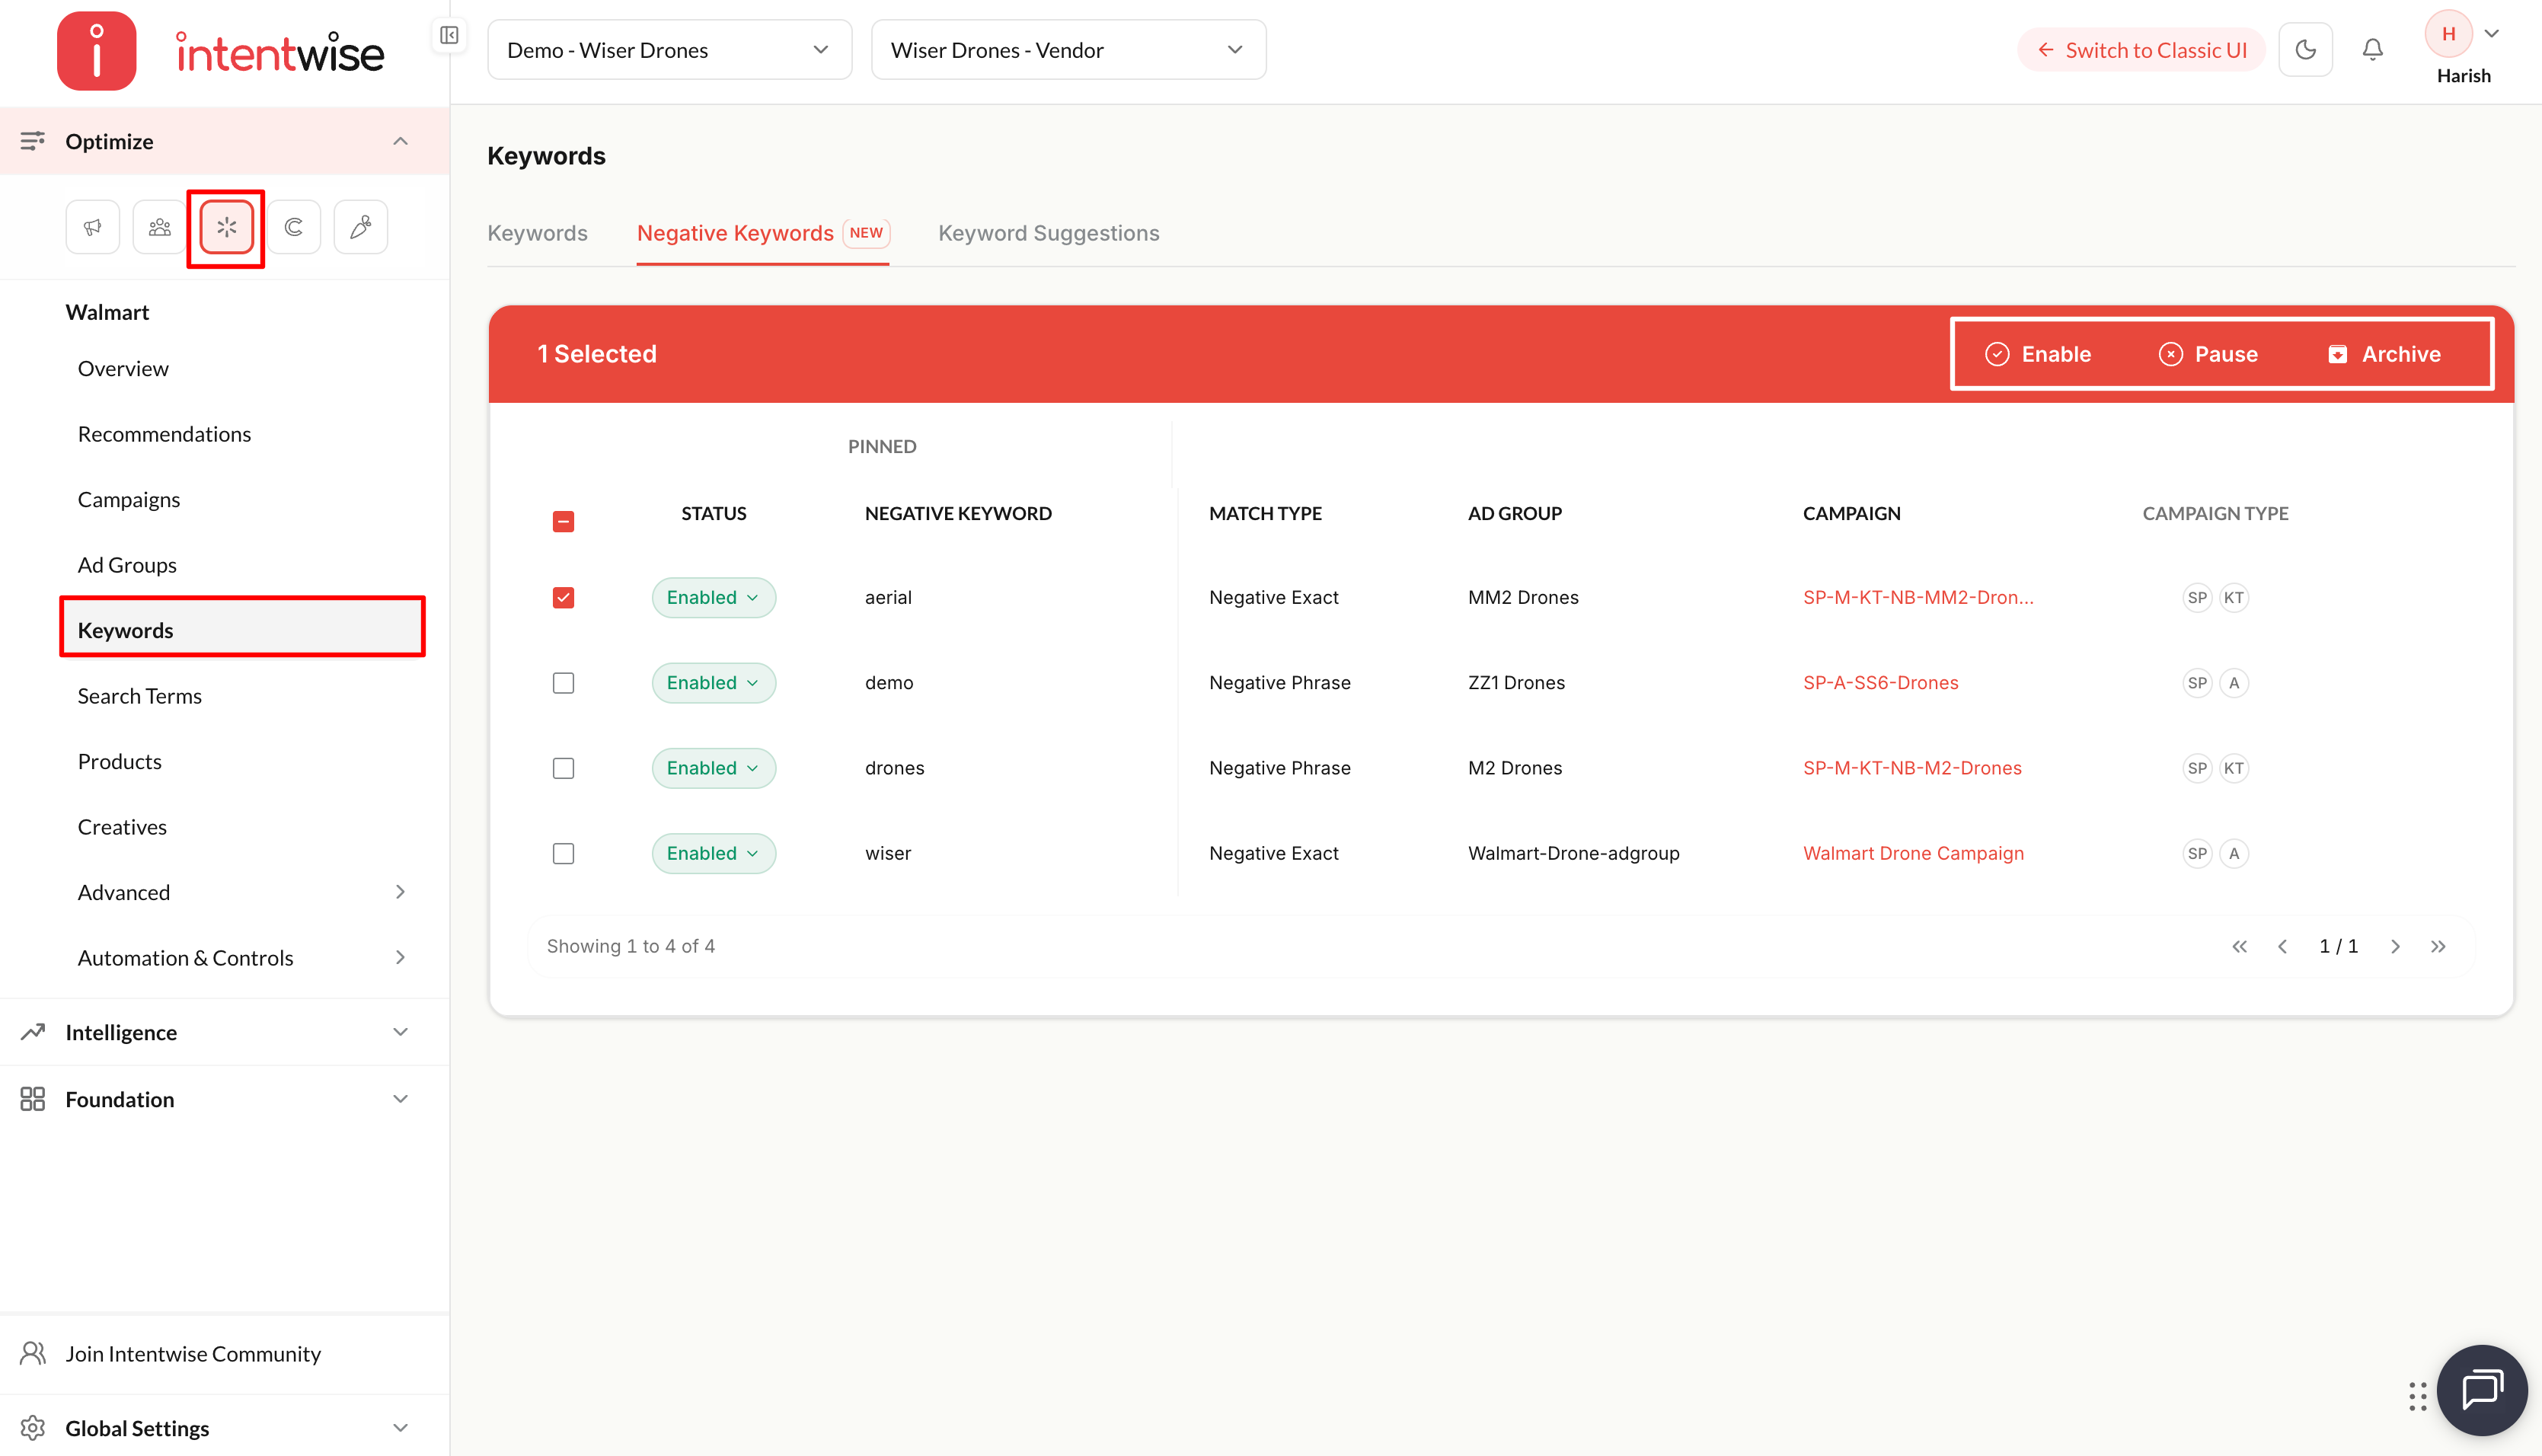Viewport: 2542px width, 1456px height.
Task: Select the C-shaped channel icon
Action: 294,227
